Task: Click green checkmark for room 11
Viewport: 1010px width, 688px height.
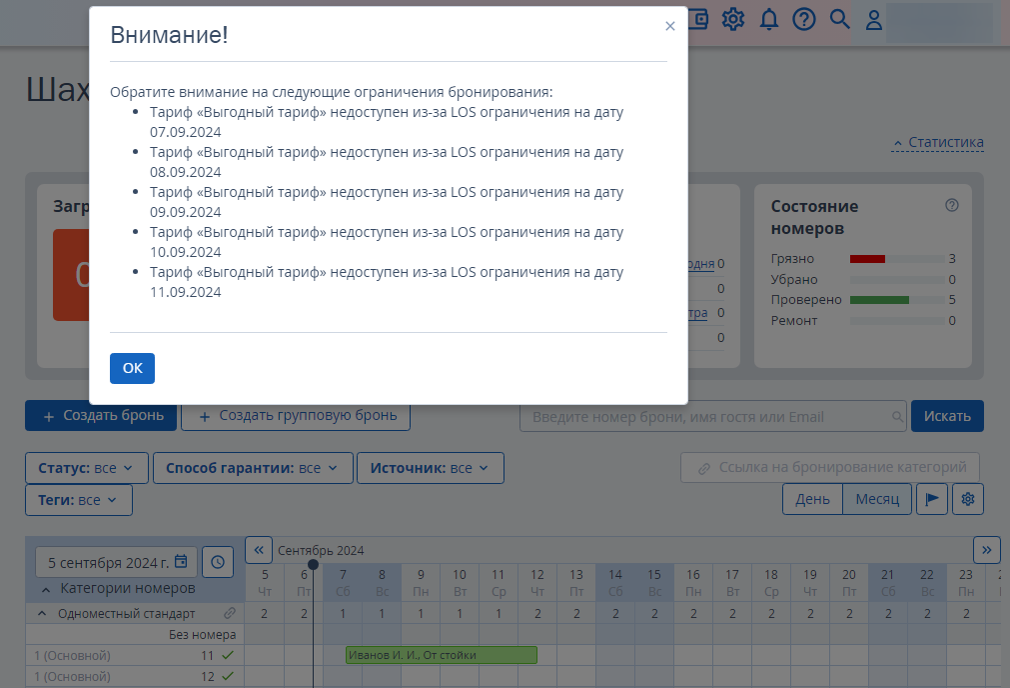Action: (x=227, y=655)
